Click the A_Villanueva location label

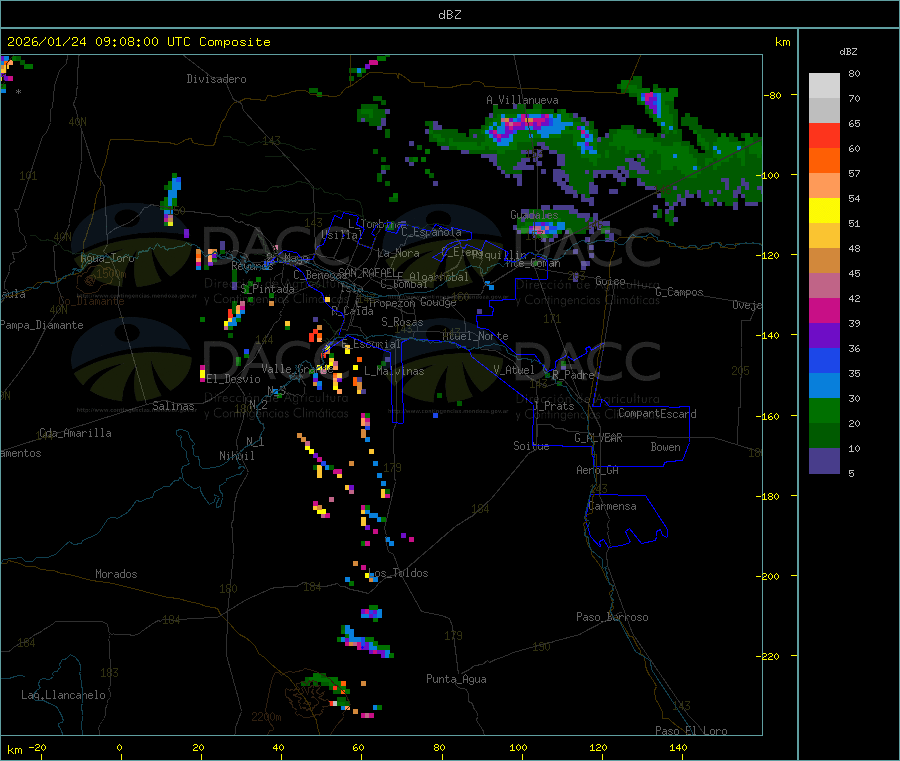(x=522, y=100)
